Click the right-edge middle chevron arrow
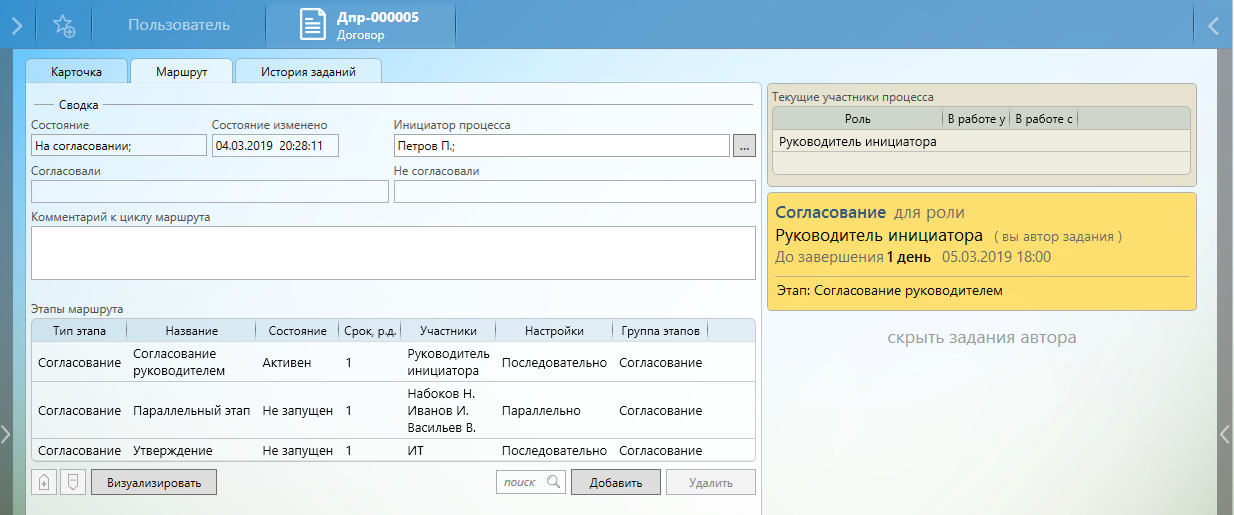This screenshot has height=515, width=1234. click(x=1225, y=433)
